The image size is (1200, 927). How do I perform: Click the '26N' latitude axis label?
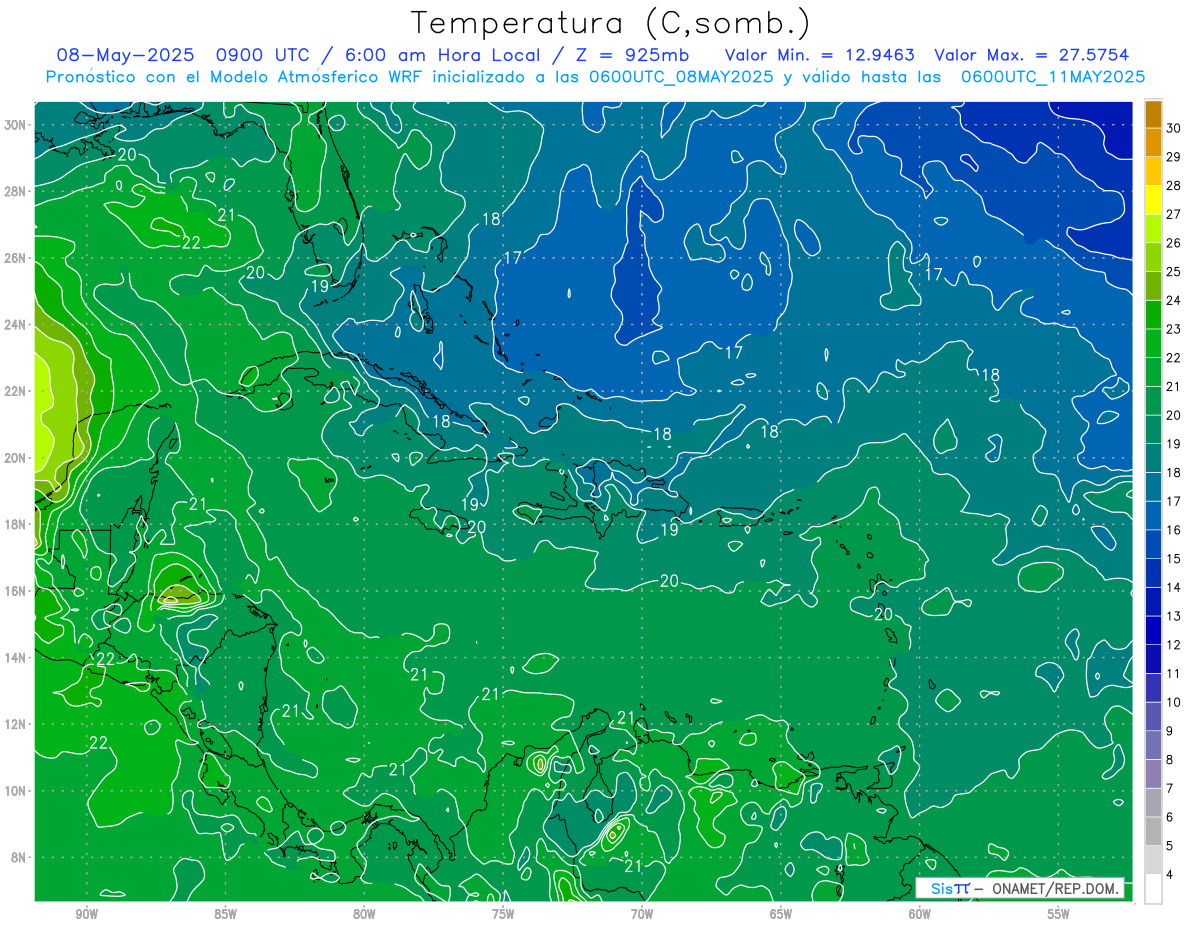point(16,258)
